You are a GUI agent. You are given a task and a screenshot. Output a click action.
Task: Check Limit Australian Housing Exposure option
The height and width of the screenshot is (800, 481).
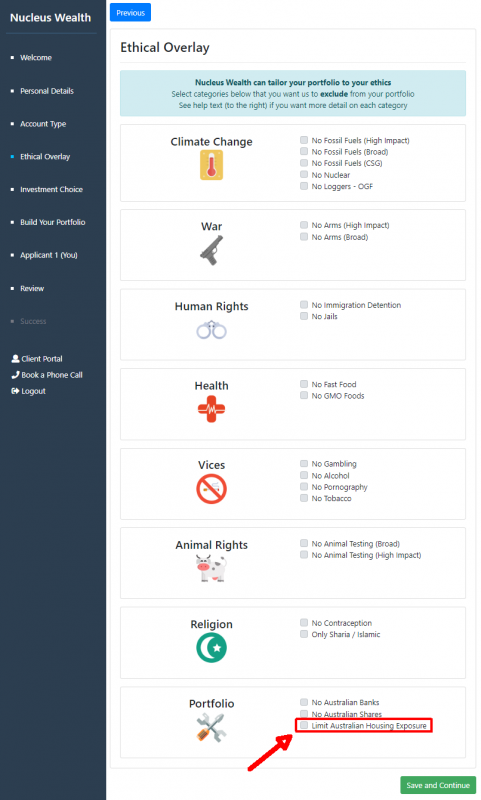click(x=304, y=725)
